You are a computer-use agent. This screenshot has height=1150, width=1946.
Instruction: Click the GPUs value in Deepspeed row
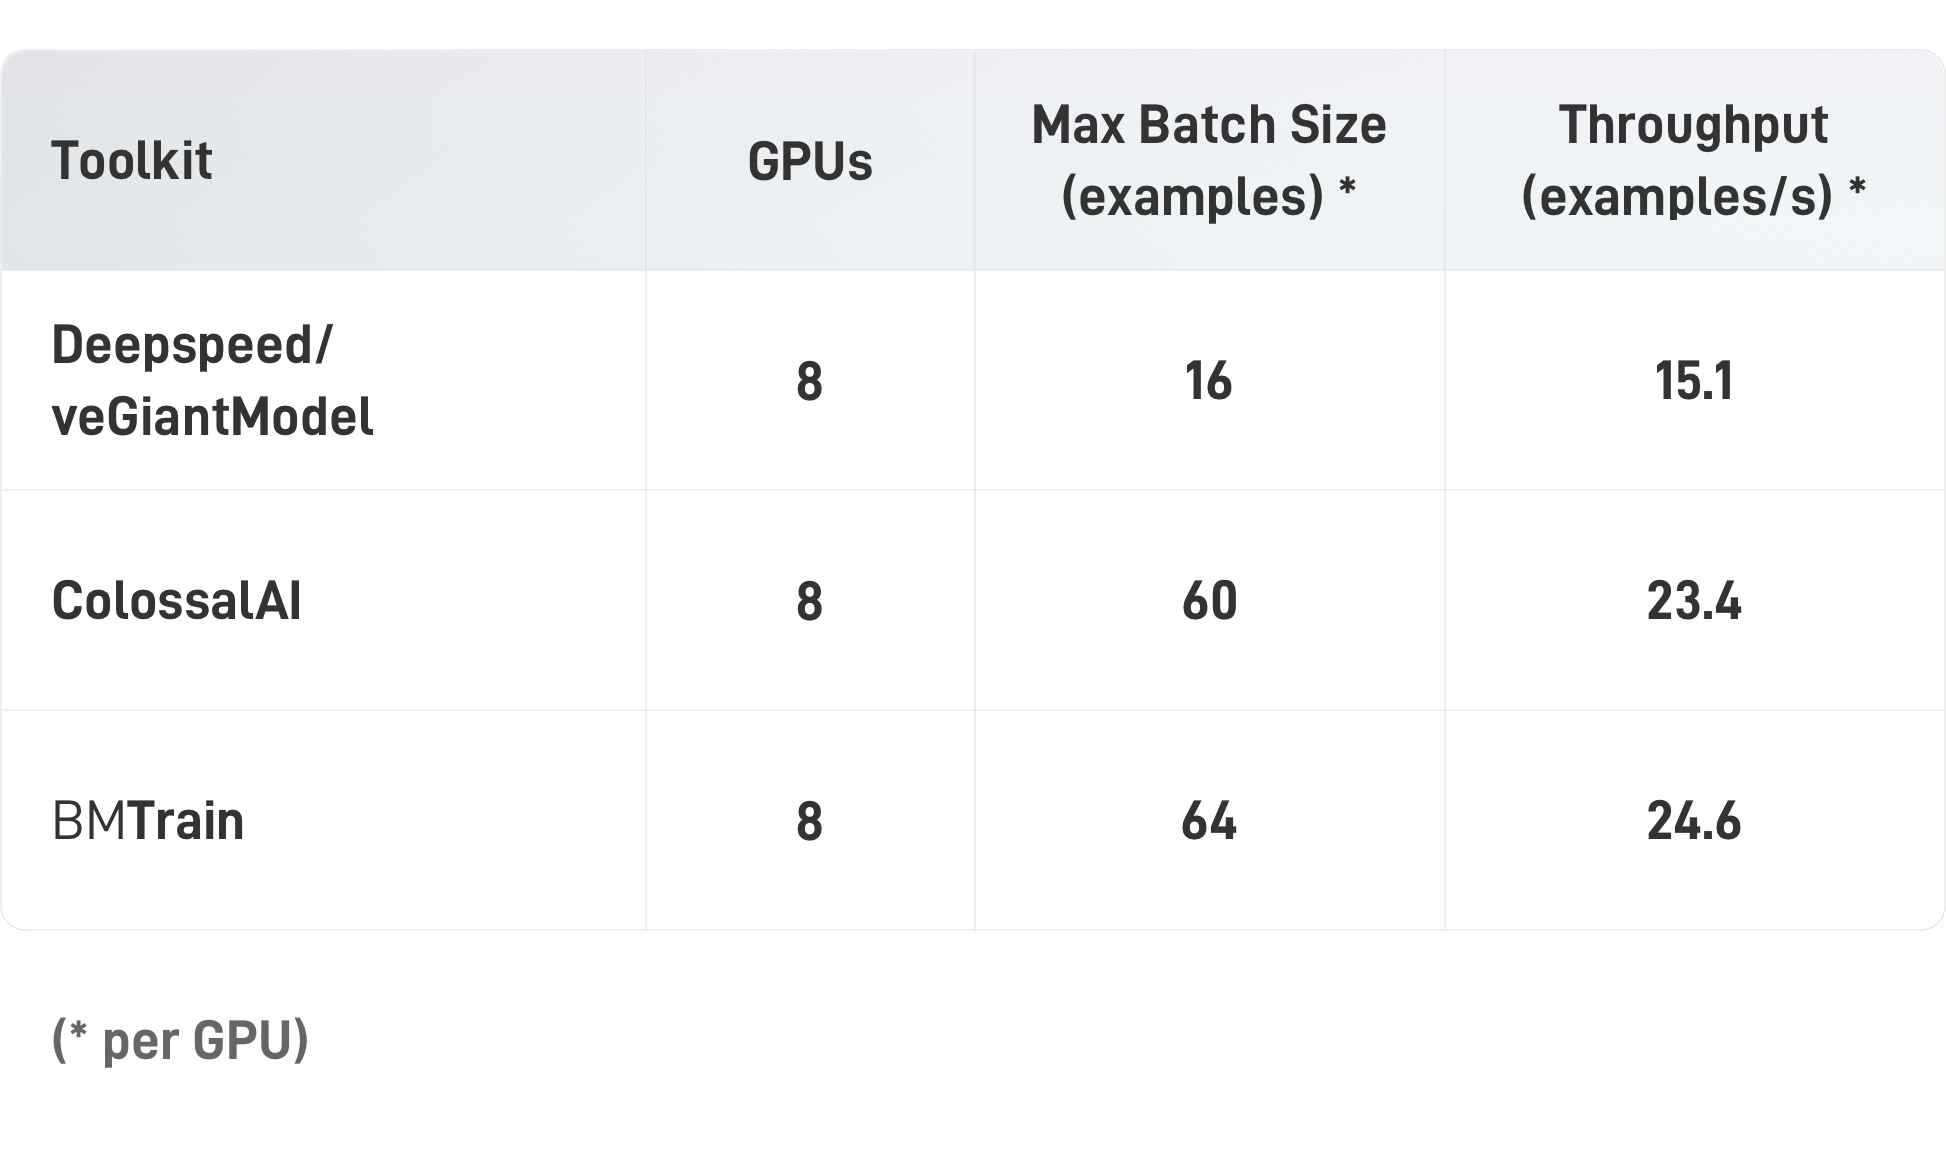[x=810, y=381]
